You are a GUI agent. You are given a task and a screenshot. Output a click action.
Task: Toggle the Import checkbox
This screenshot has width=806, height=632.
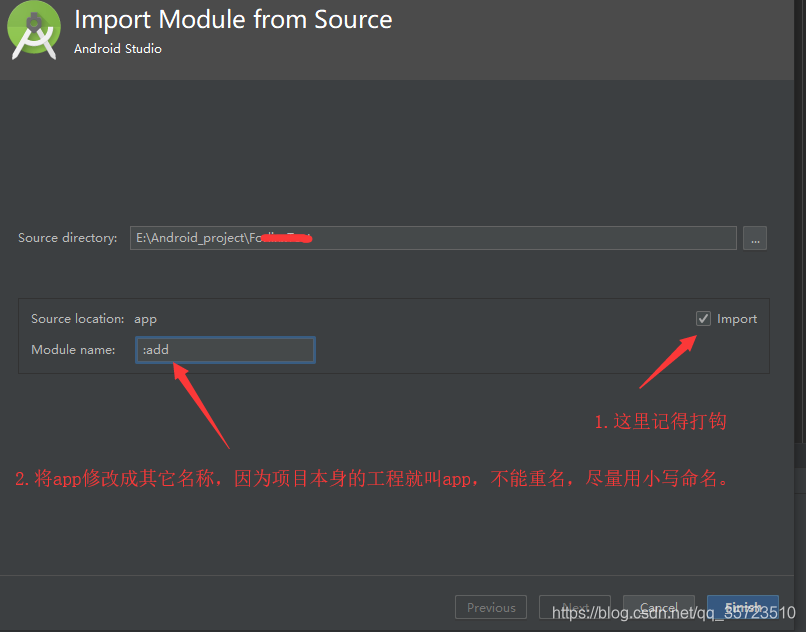[x=703, y=319]
